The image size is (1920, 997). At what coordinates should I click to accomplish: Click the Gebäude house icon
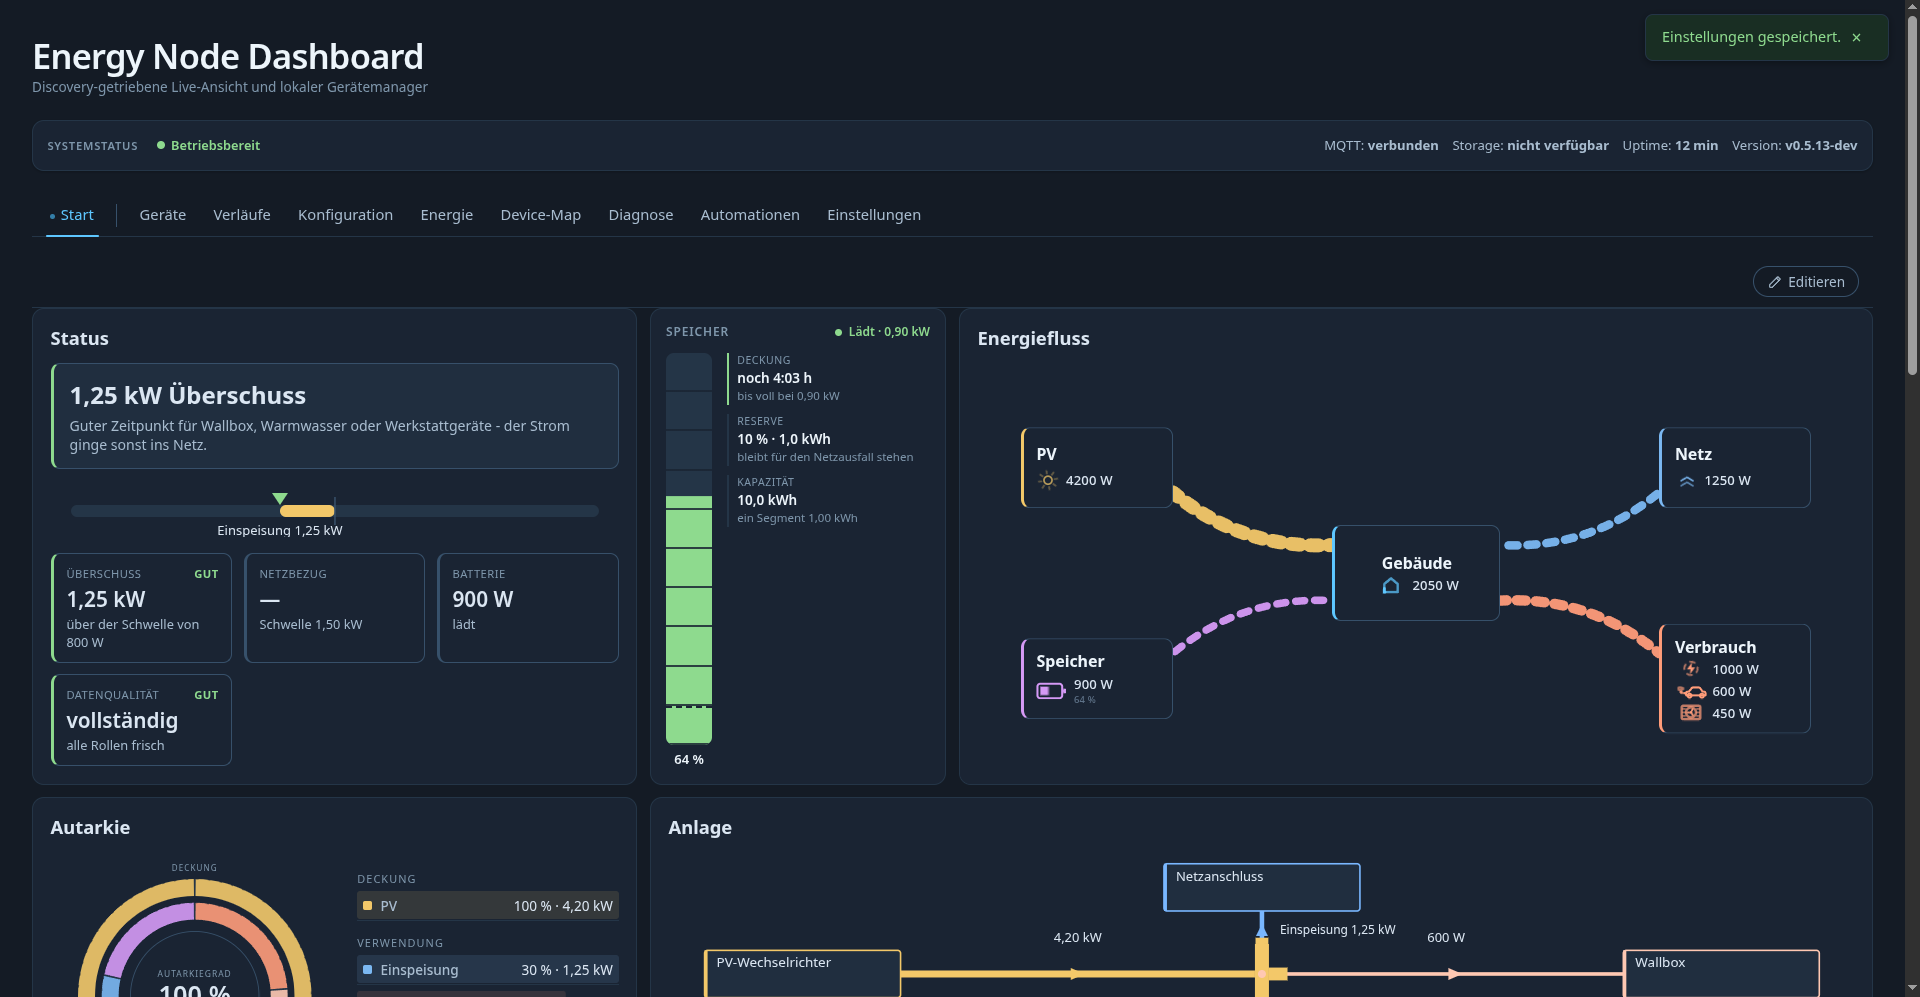(1391, 586)
